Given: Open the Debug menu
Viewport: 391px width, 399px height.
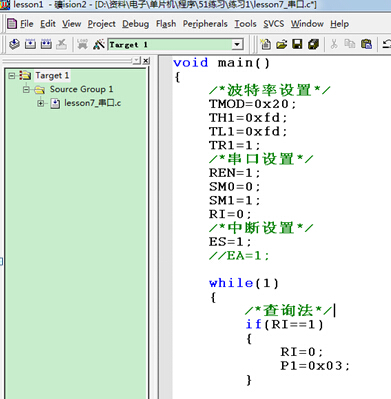Looking at the screenshot, I should pos(135,24).
